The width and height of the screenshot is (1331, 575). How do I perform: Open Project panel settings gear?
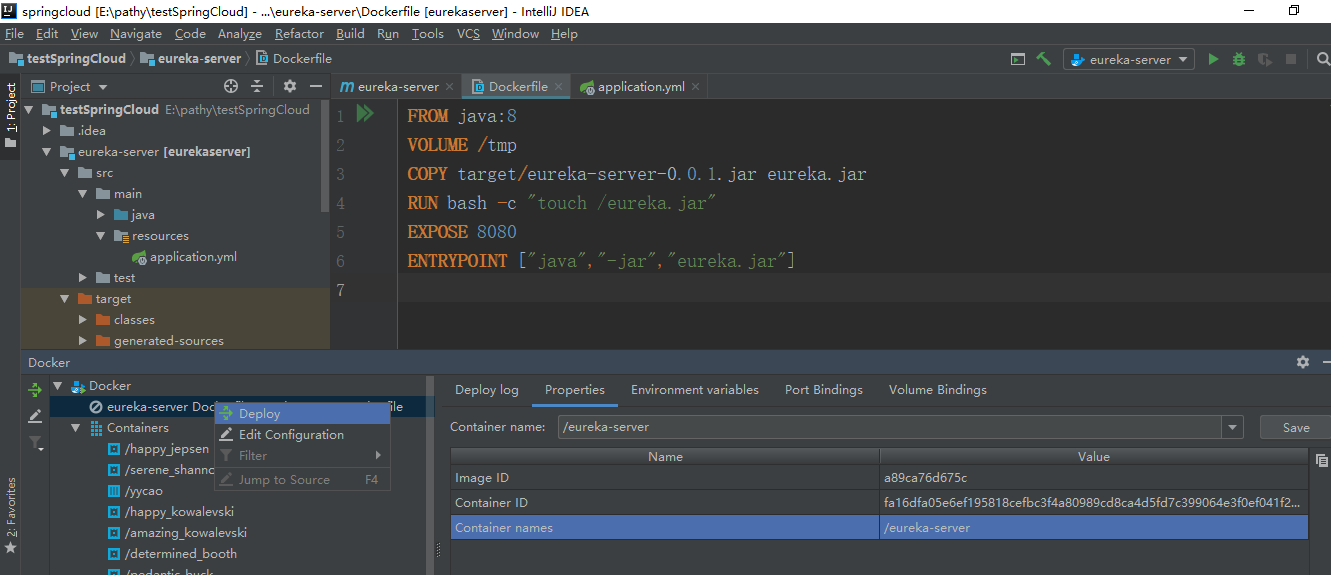(x=290, y=86)
